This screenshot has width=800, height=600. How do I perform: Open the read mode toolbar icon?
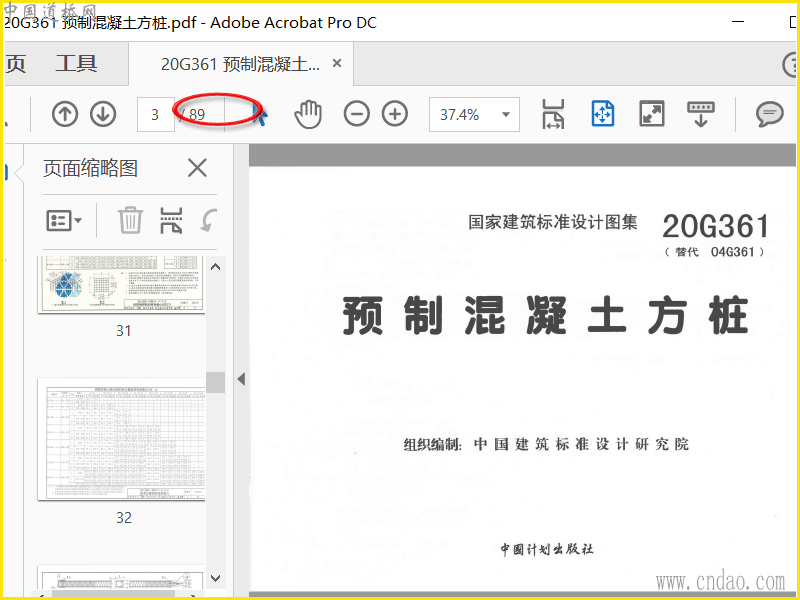tap(701, 114)
